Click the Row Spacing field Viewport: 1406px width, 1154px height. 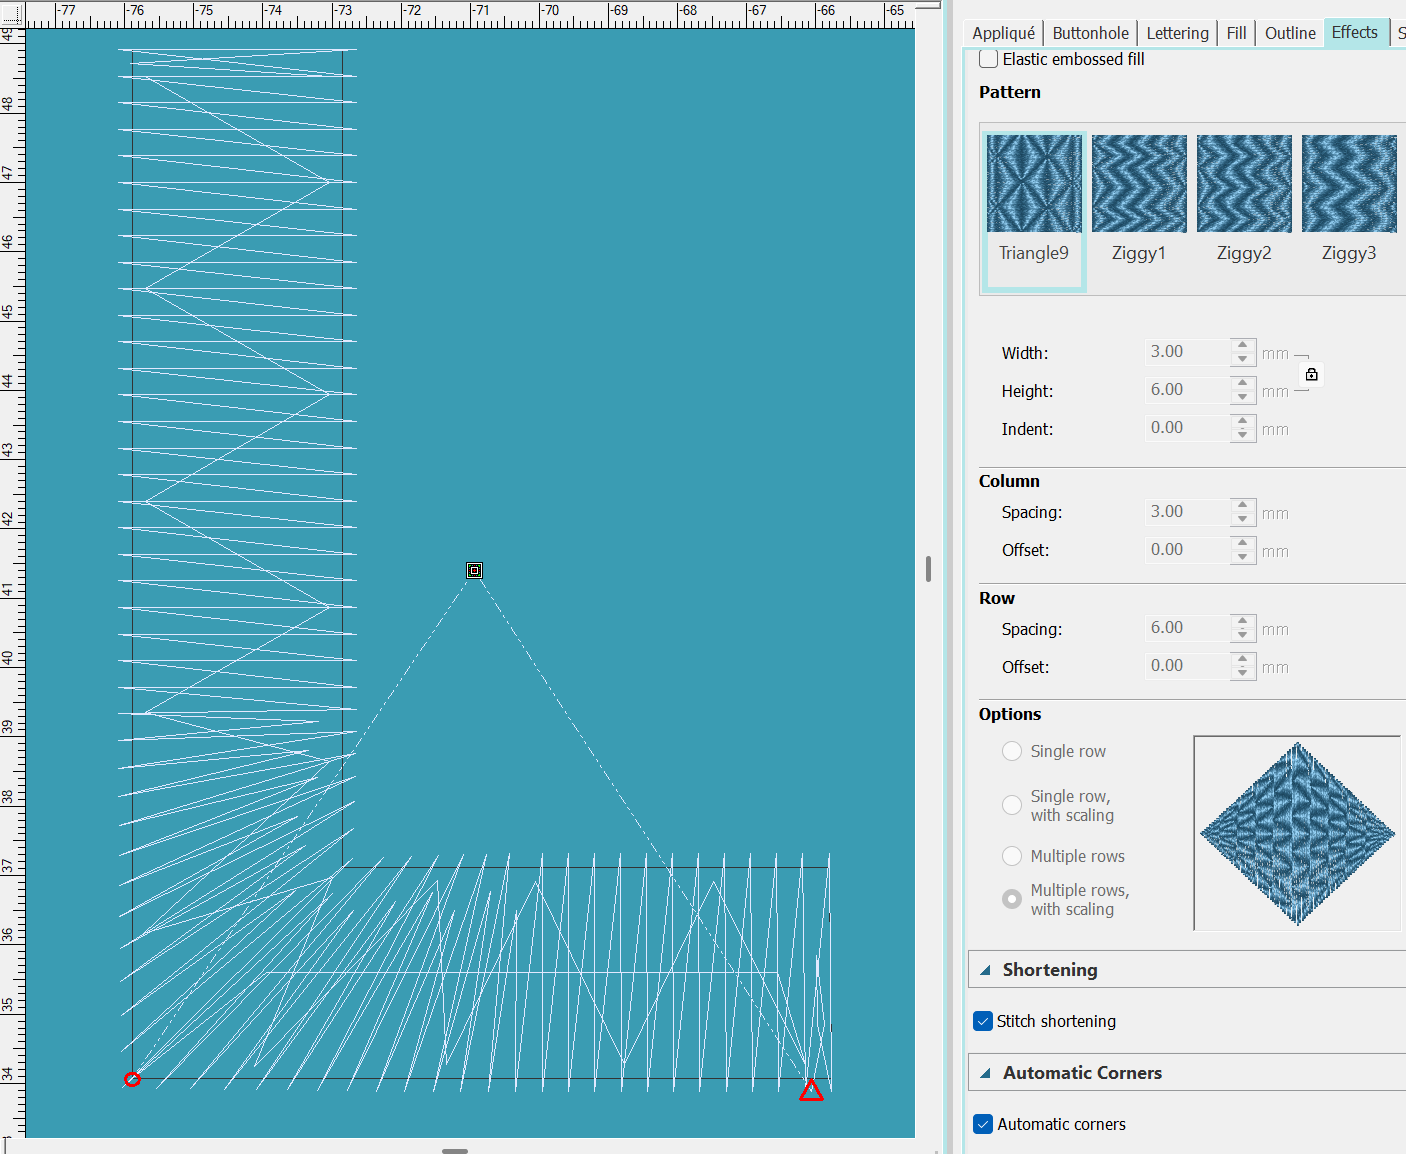1187,628
